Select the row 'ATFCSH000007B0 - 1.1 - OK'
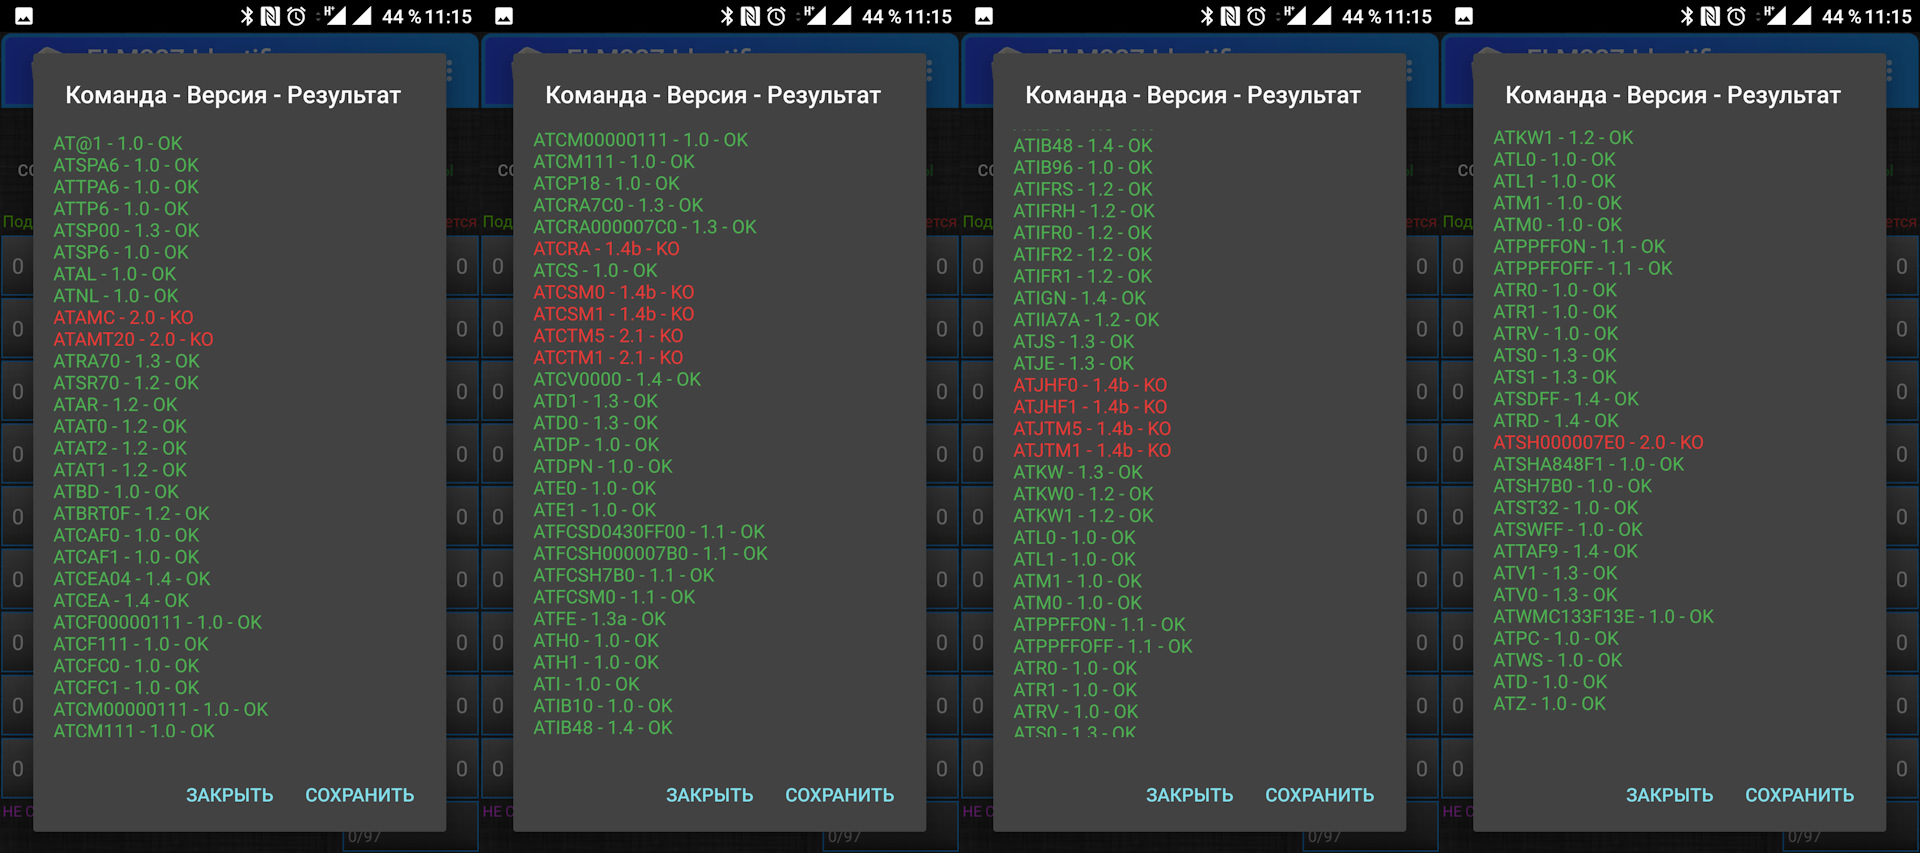1920x853 pixels. (x=650, y=553)
